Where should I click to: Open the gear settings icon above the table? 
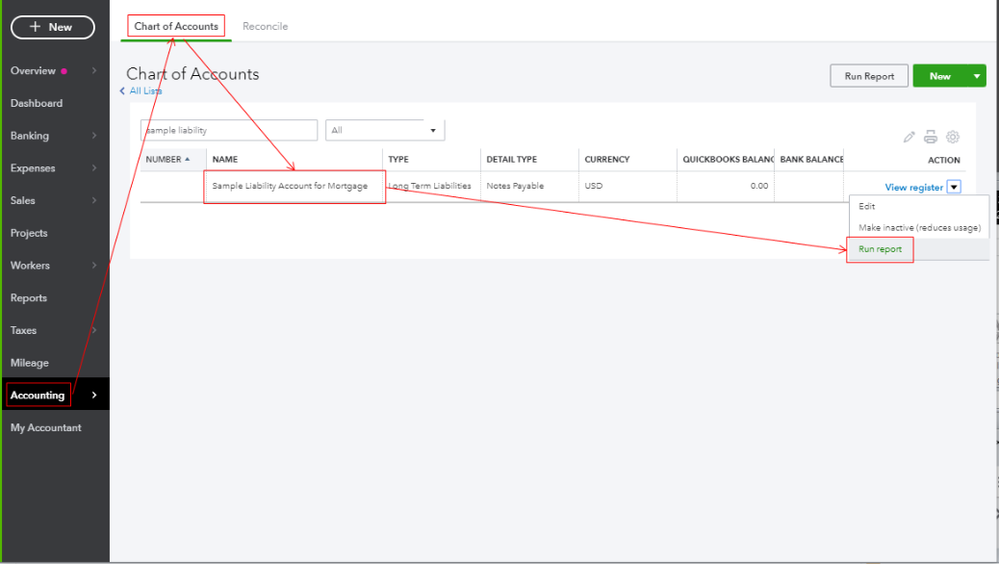(x=952, y=136)
